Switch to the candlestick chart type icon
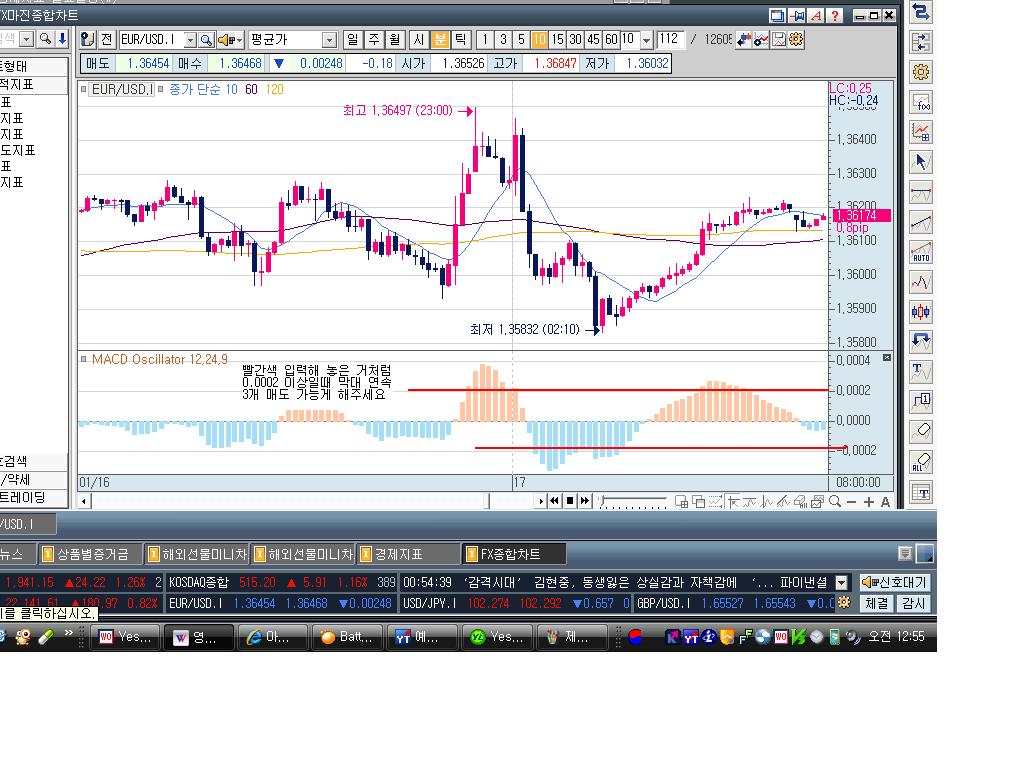 pyautogui.click(x=921, y=312)
